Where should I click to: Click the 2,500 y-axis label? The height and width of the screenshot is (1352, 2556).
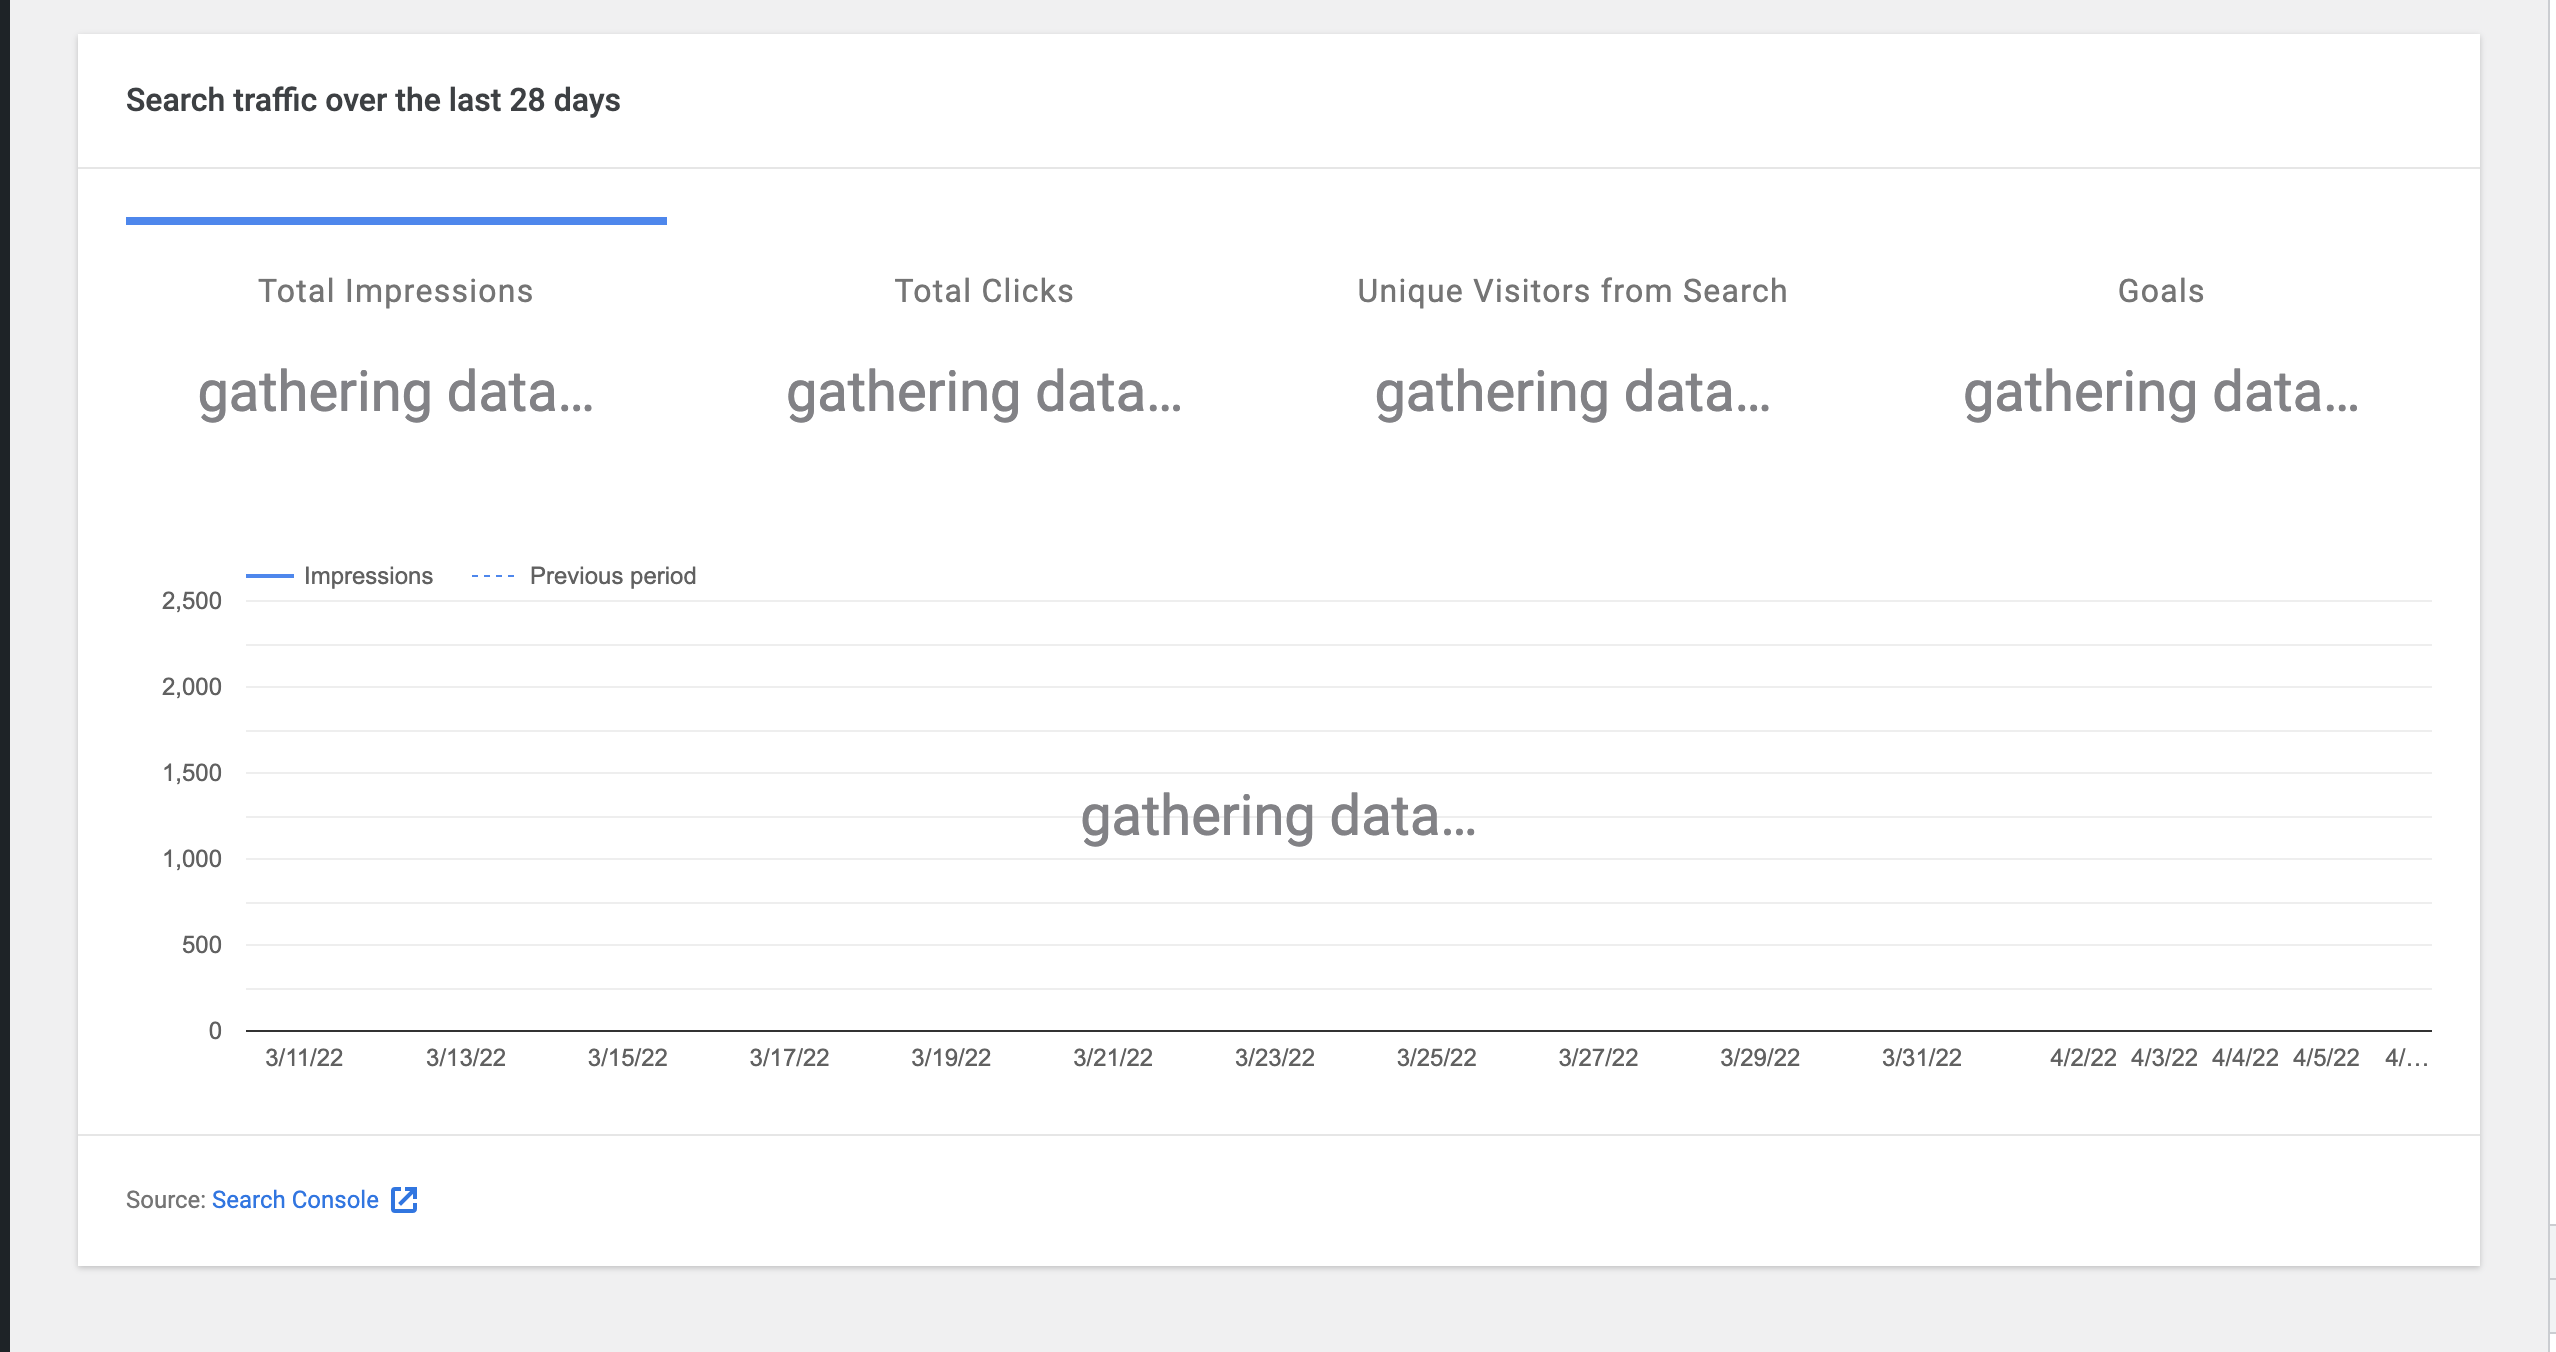tap(192, 601)
